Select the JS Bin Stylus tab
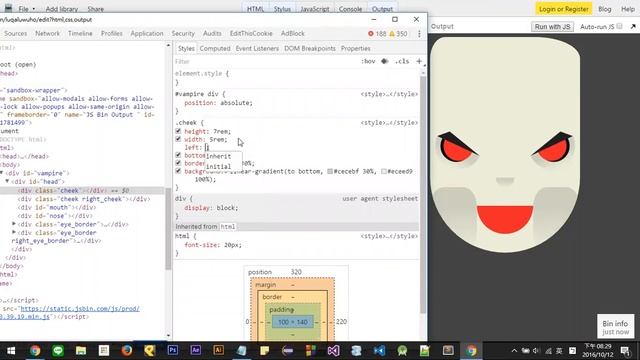Viewport: 640px width, 360px height. pos(282,9)
